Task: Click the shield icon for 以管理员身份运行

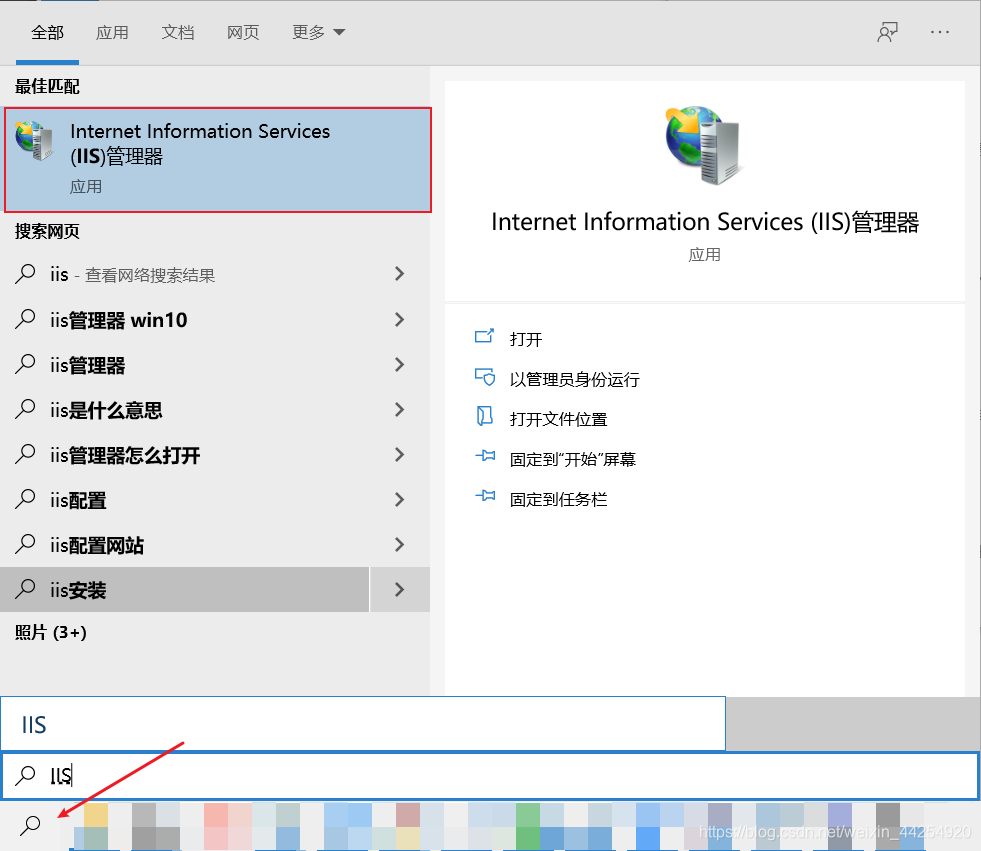Action: (485, 377)
